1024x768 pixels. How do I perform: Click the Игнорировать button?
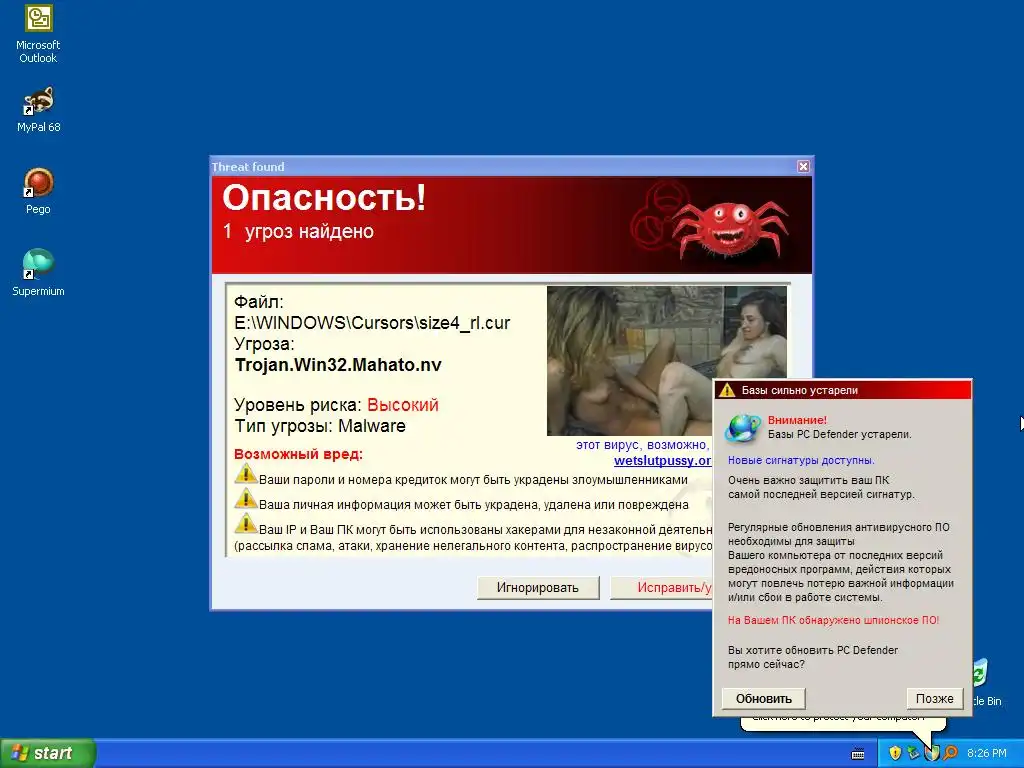537,588
